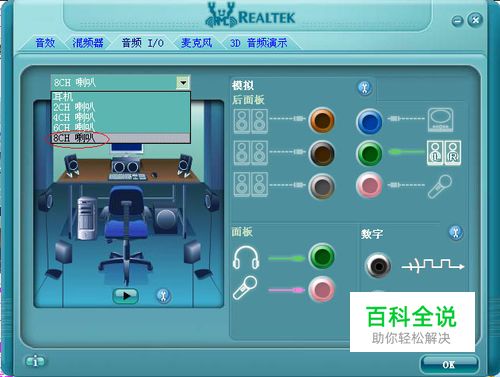500x377 pixels.
Task: Choose 4CH 喇叭 from the list
Action: point(121,117)
